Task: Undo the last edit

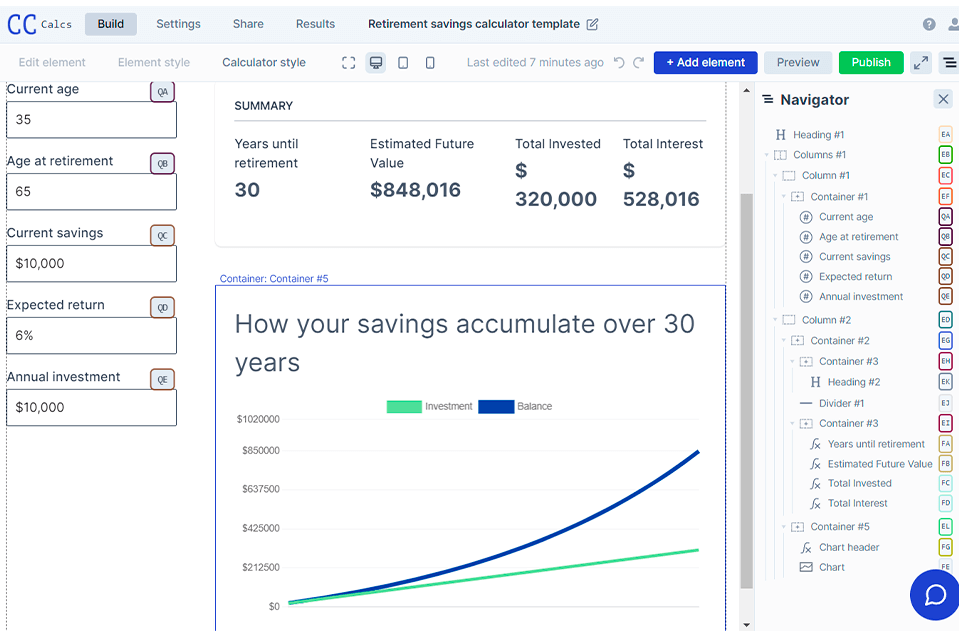Action: pyautogui.click(x=619, y=62)
